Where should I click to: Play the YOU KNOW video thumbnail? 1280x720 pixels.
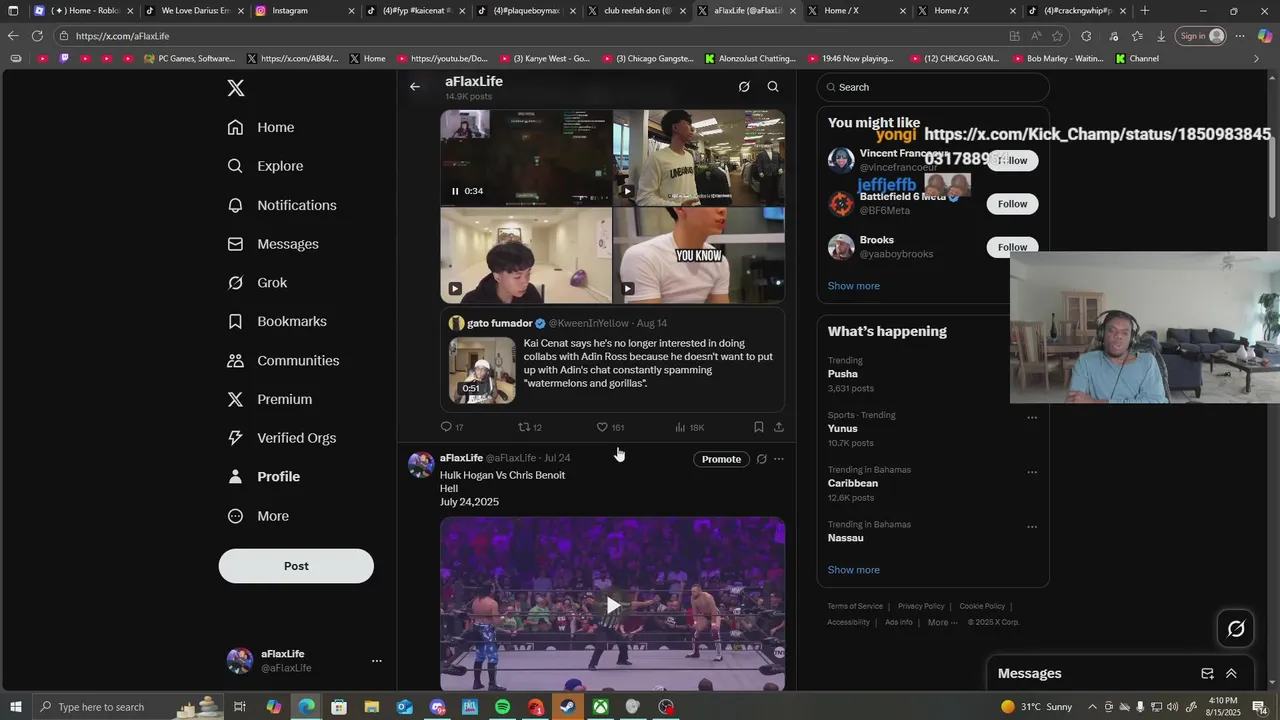tap(627, 289)
